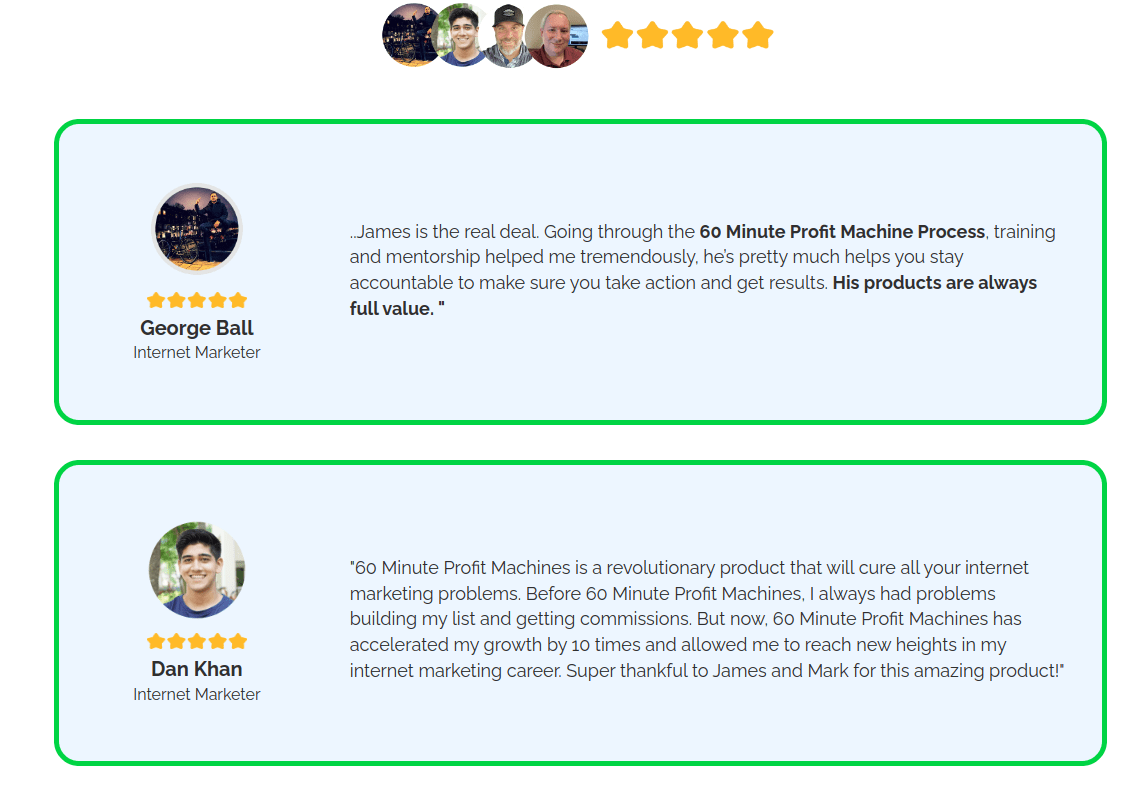Click the top avatar of man wearing cap

[x=509, y=36]
